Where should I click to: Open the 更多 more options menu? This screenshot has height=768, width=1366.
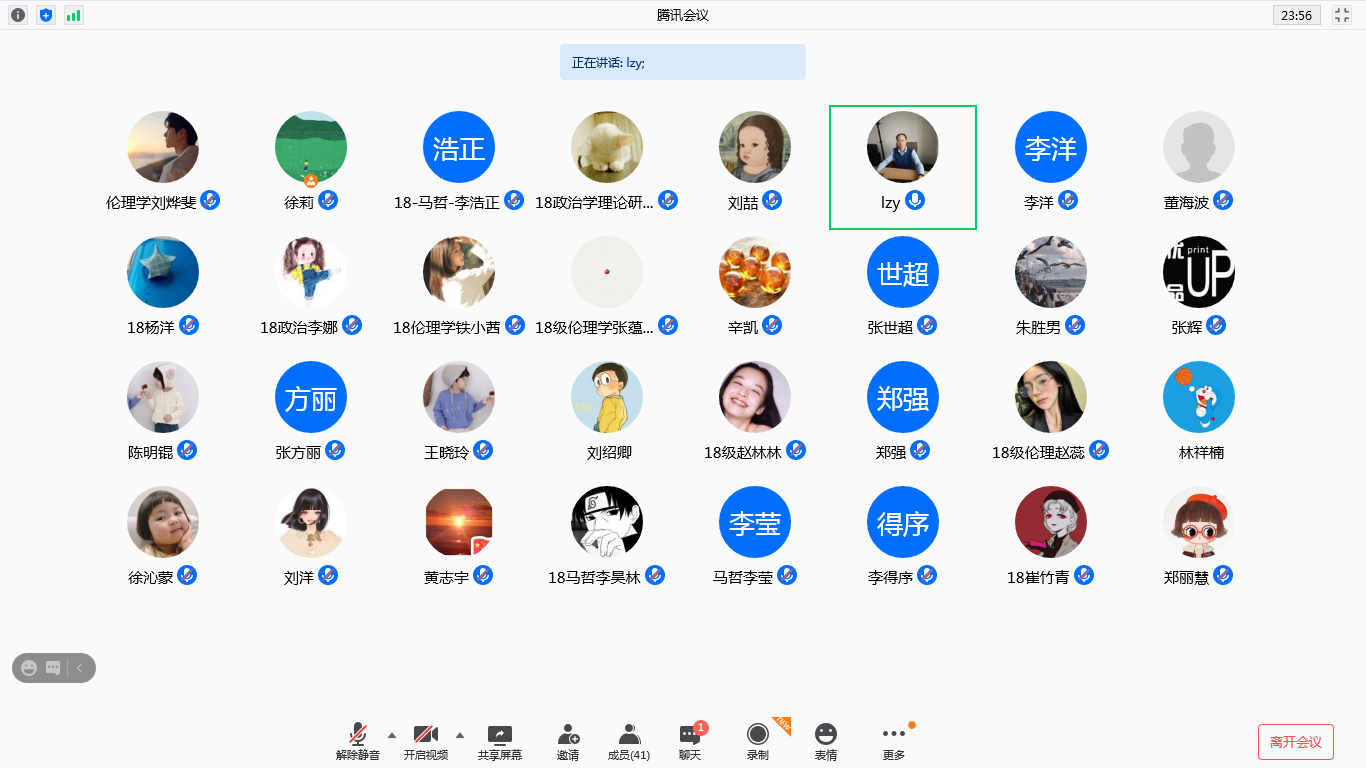893,741
